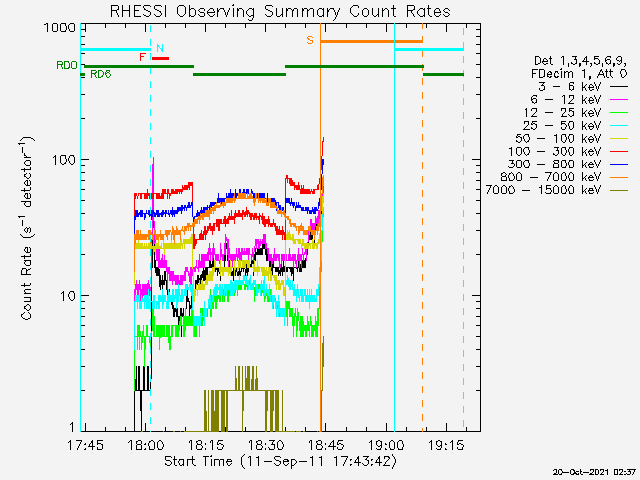Click the magenta line swatch for 6-12 keV
This screenshot has height=480, width=640.
pyautogui.click(x=619, y=100)
